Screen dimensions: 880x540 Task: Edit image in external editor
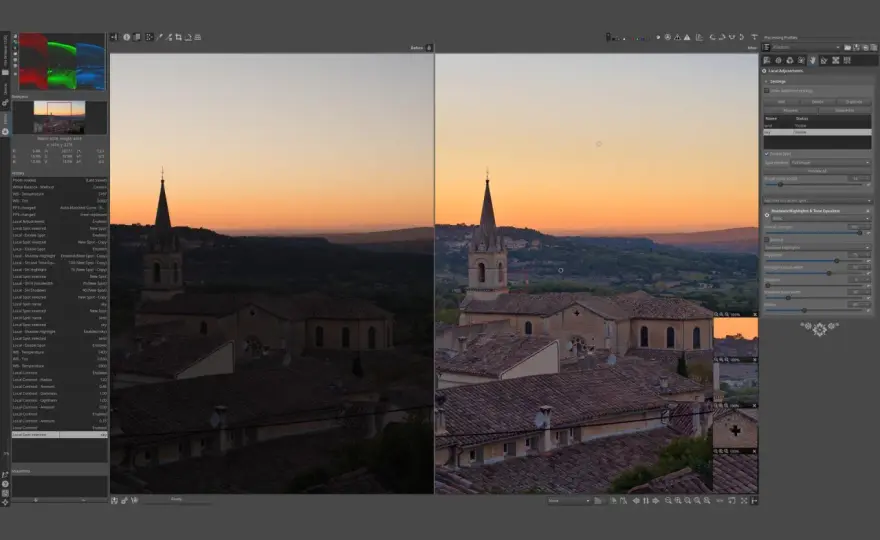pos(134,500)
